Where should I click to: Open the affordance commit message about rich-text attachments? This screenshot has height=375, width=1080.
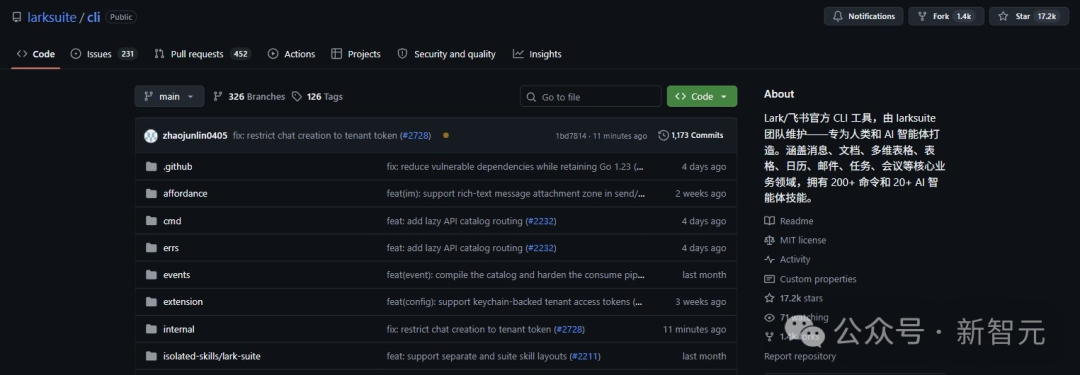pyautogui.click(x=516, y=194)
